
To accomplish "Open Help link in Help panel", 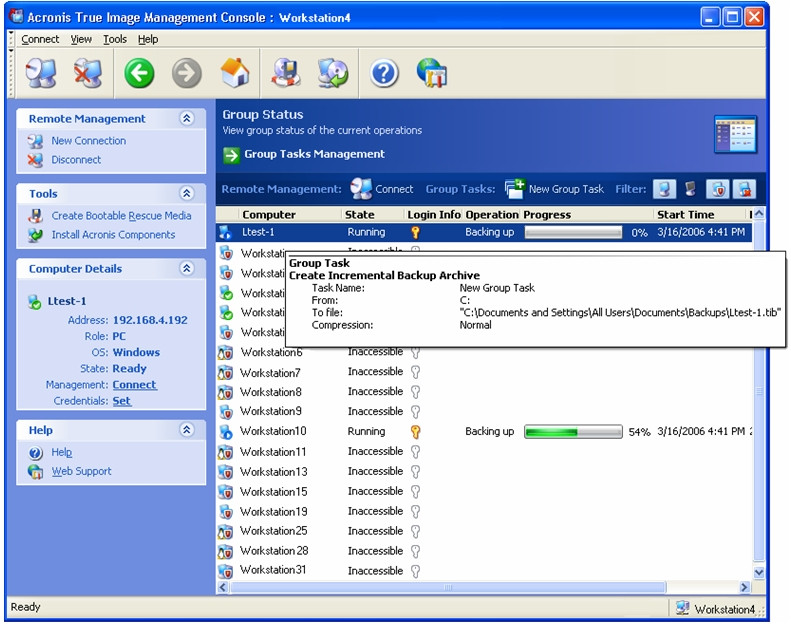I will tap(62, 452).
